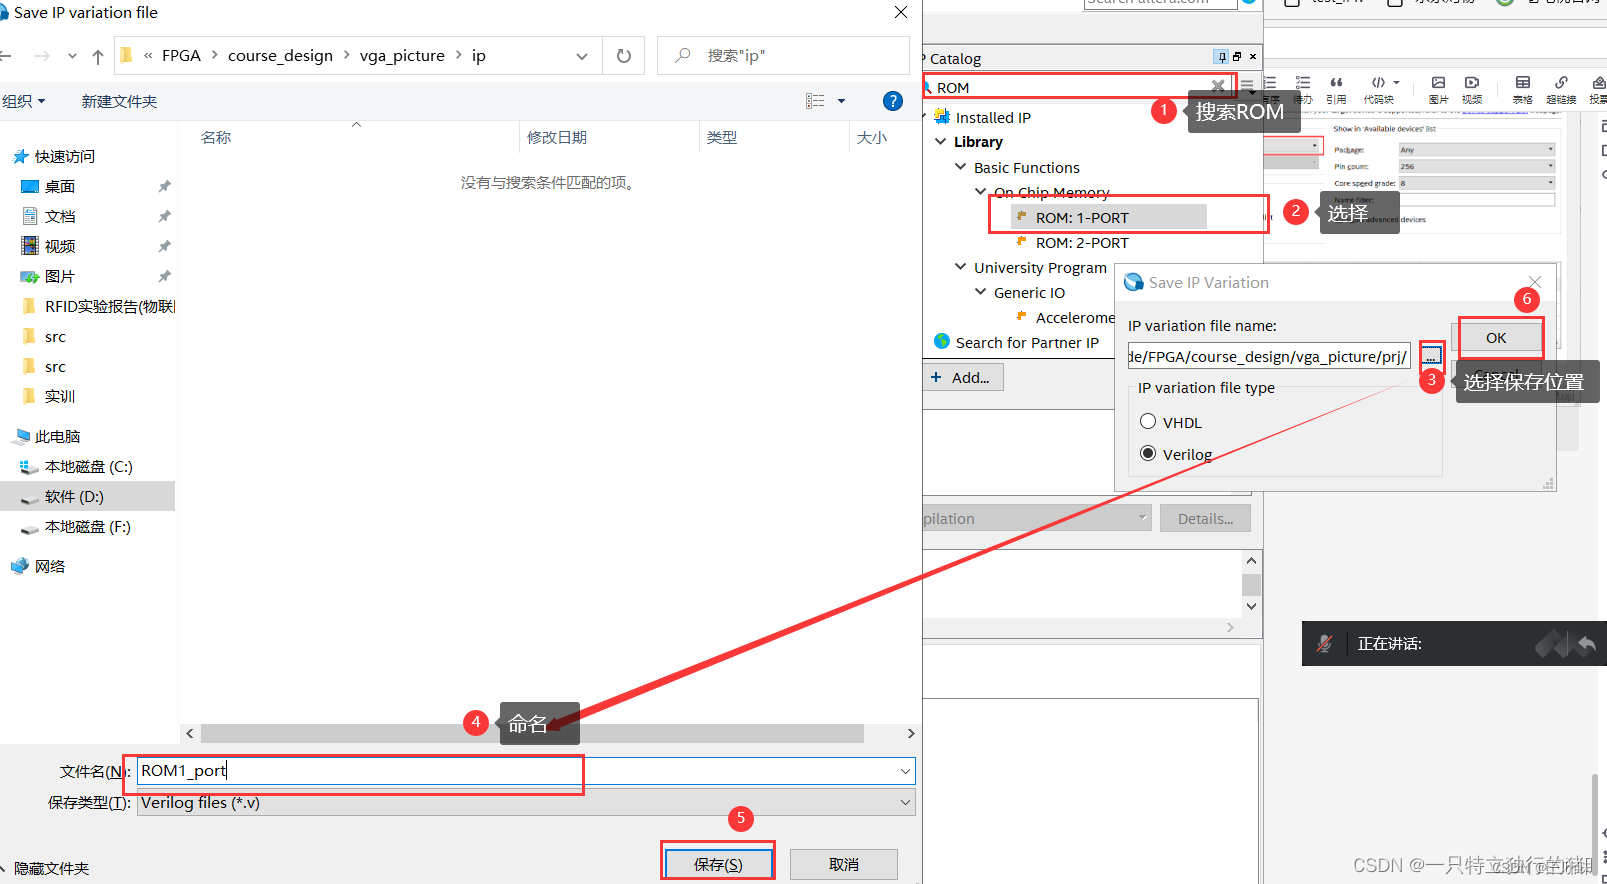Viewport: 1607px width, 884px height.
Task: Open the help question mark icon
Action: (x=893, y=101)
